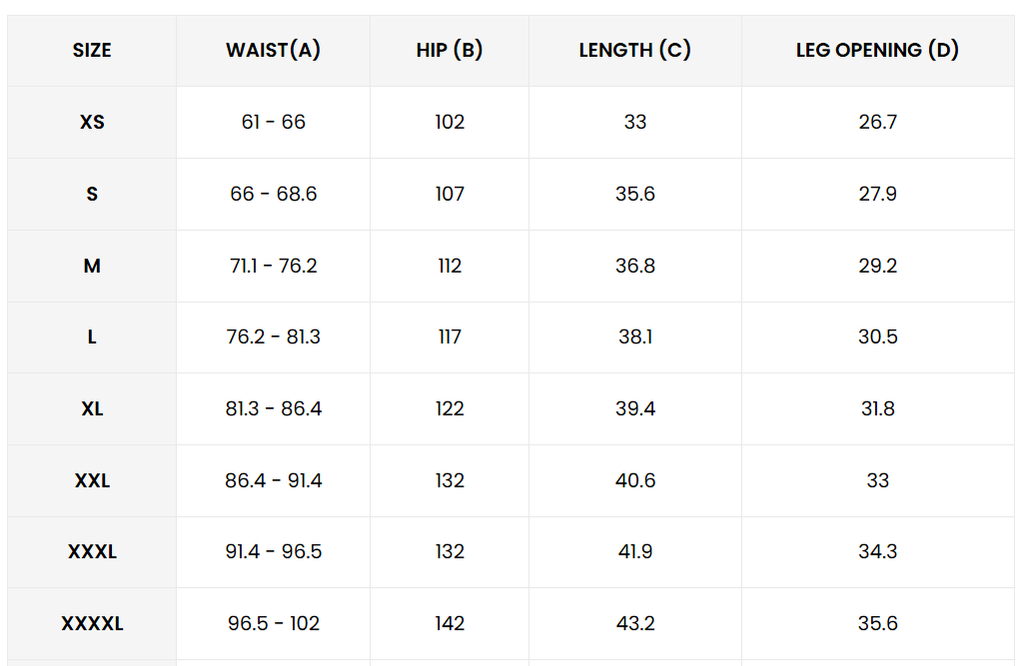Click the XL size row label

pyautogui.click(x=92, y=409)
